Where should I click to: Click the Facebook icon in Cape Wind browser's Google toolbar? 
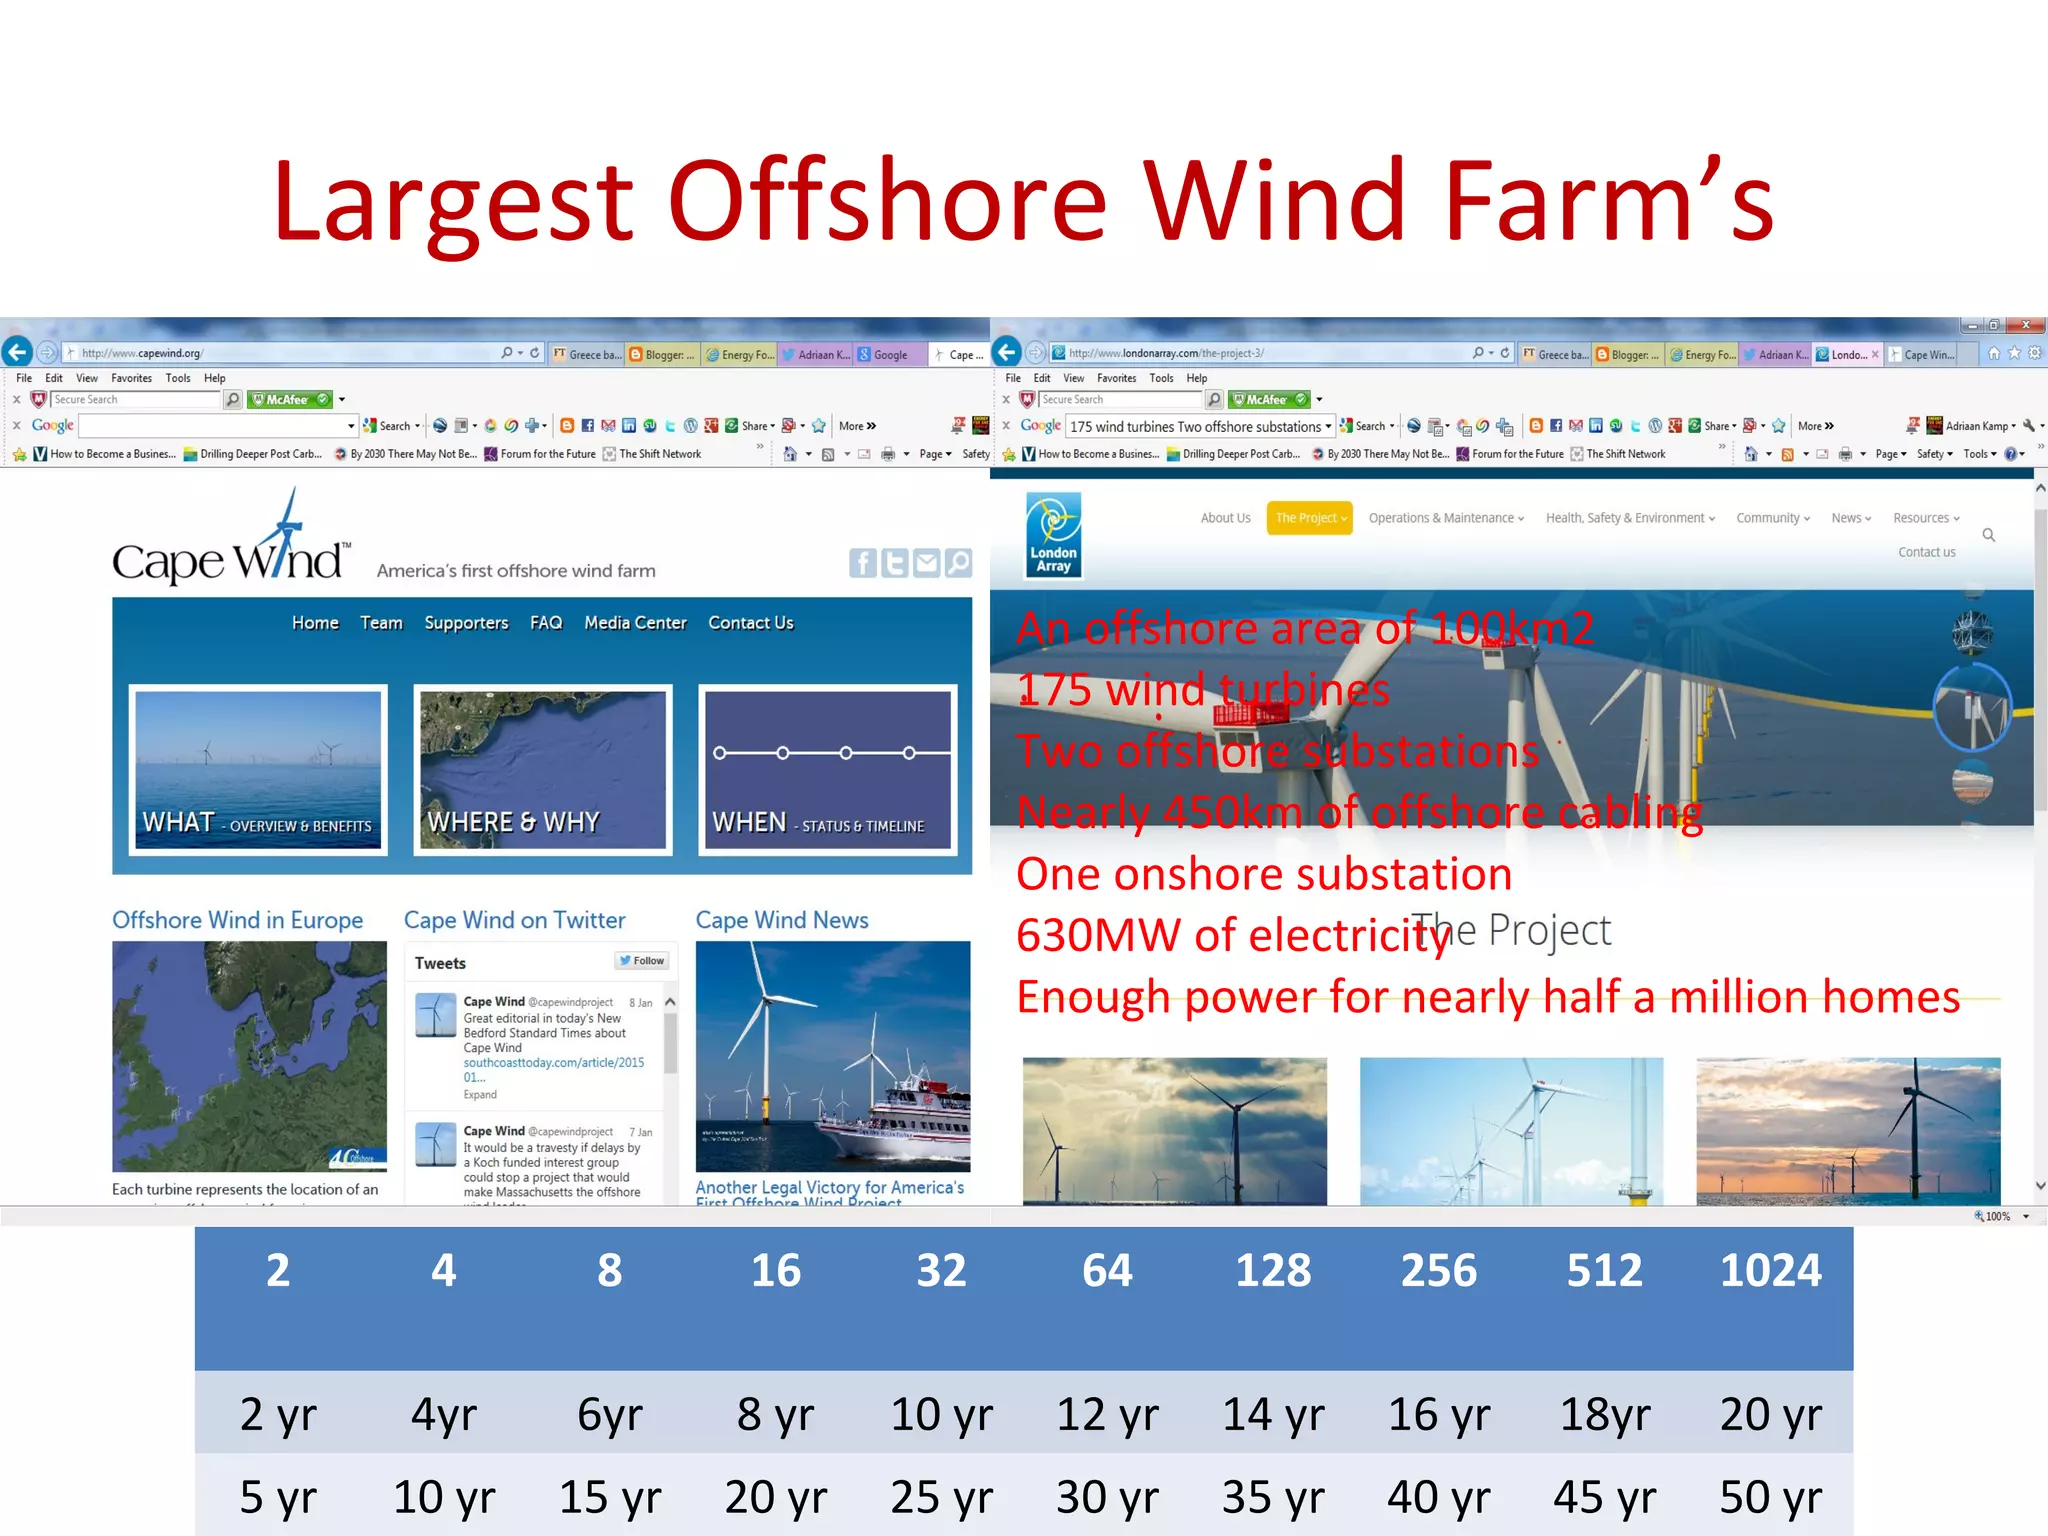tap(587, 426)
